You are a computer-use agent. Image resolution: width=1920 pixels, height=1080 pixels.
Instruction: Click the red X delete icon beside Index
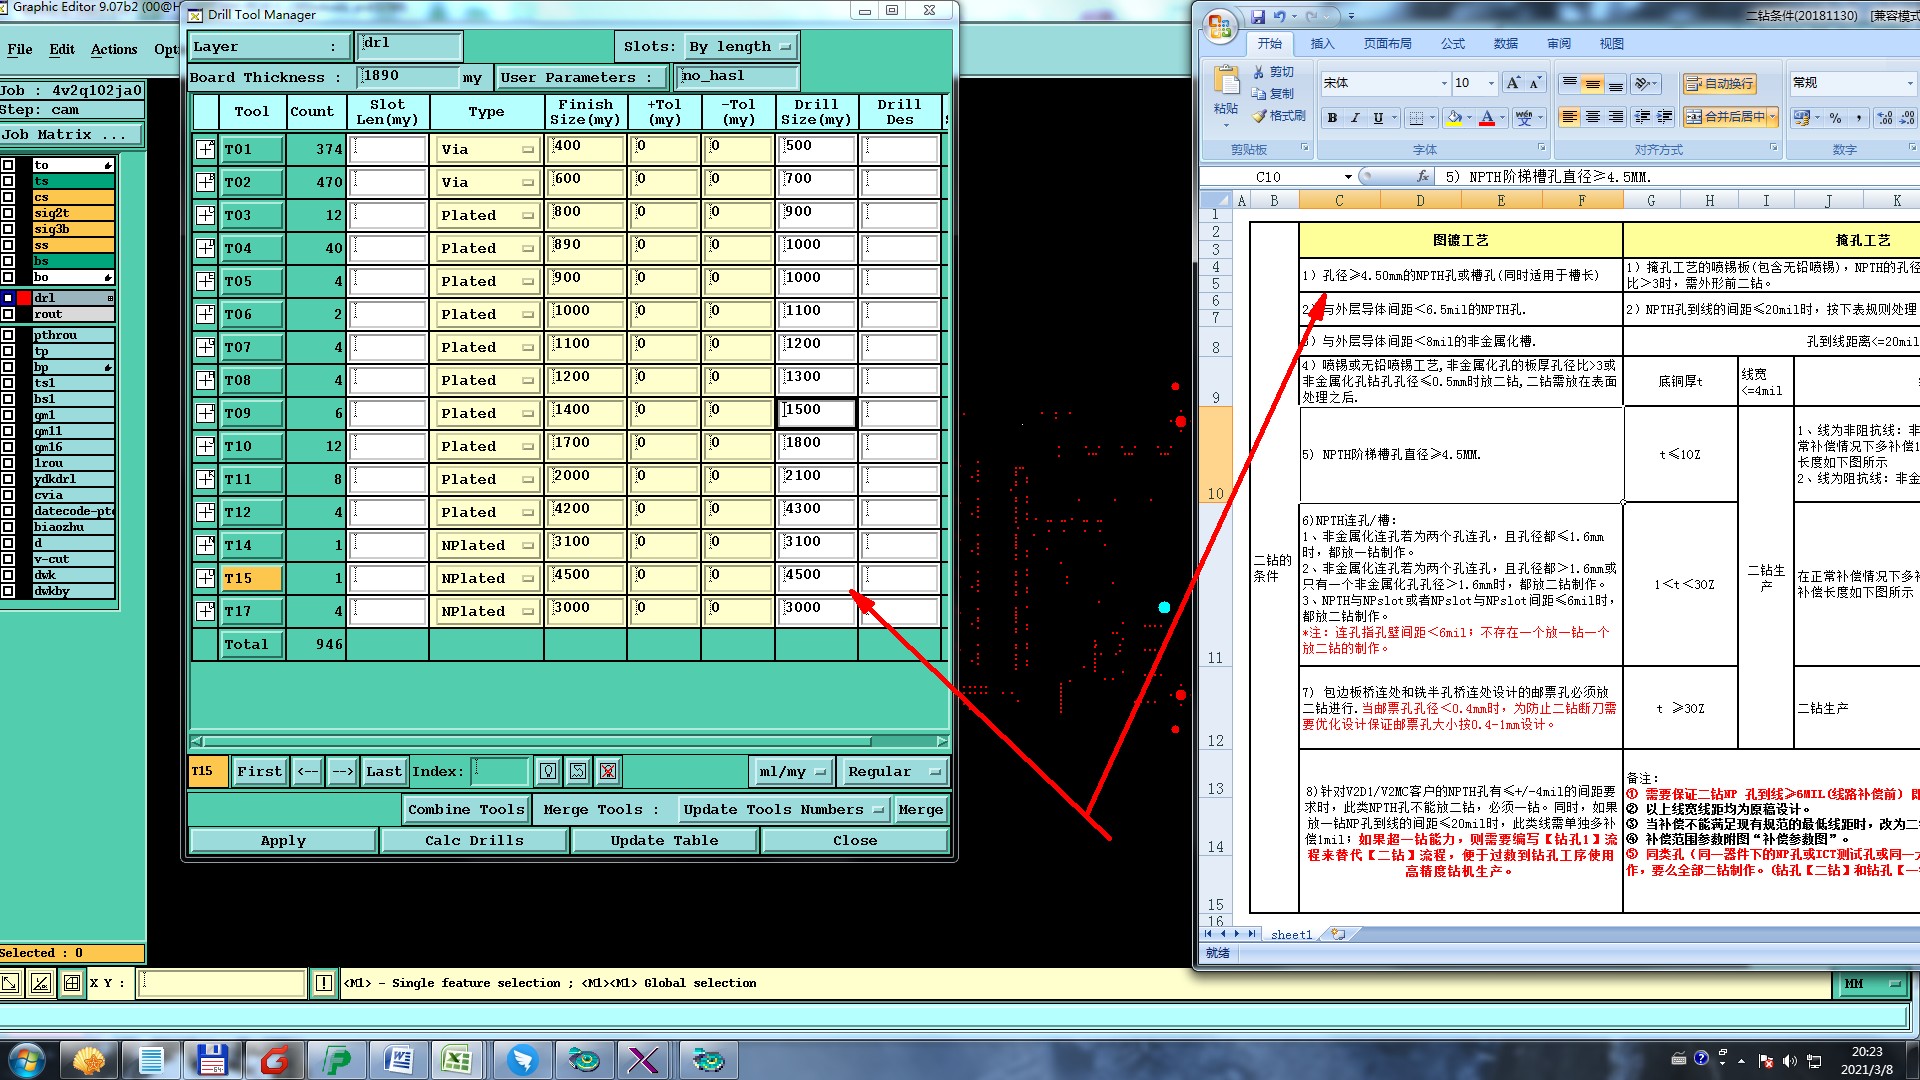tap(608, 771)
